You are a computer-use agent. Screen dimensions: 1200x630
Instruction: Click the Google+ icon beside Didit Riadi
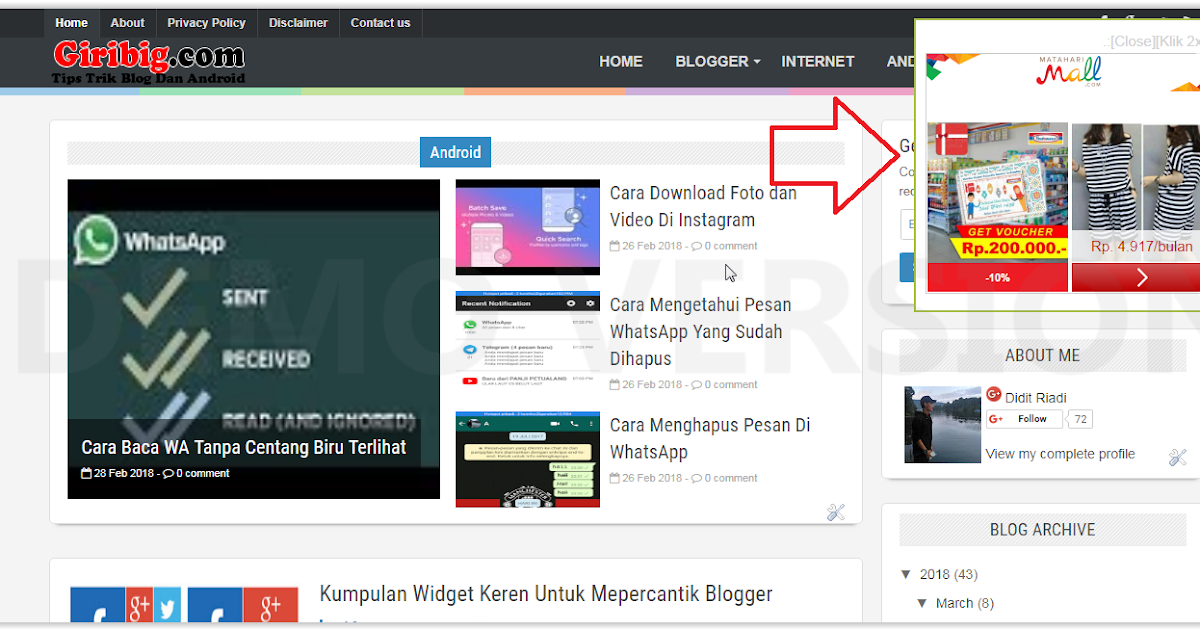pos(994,396)
